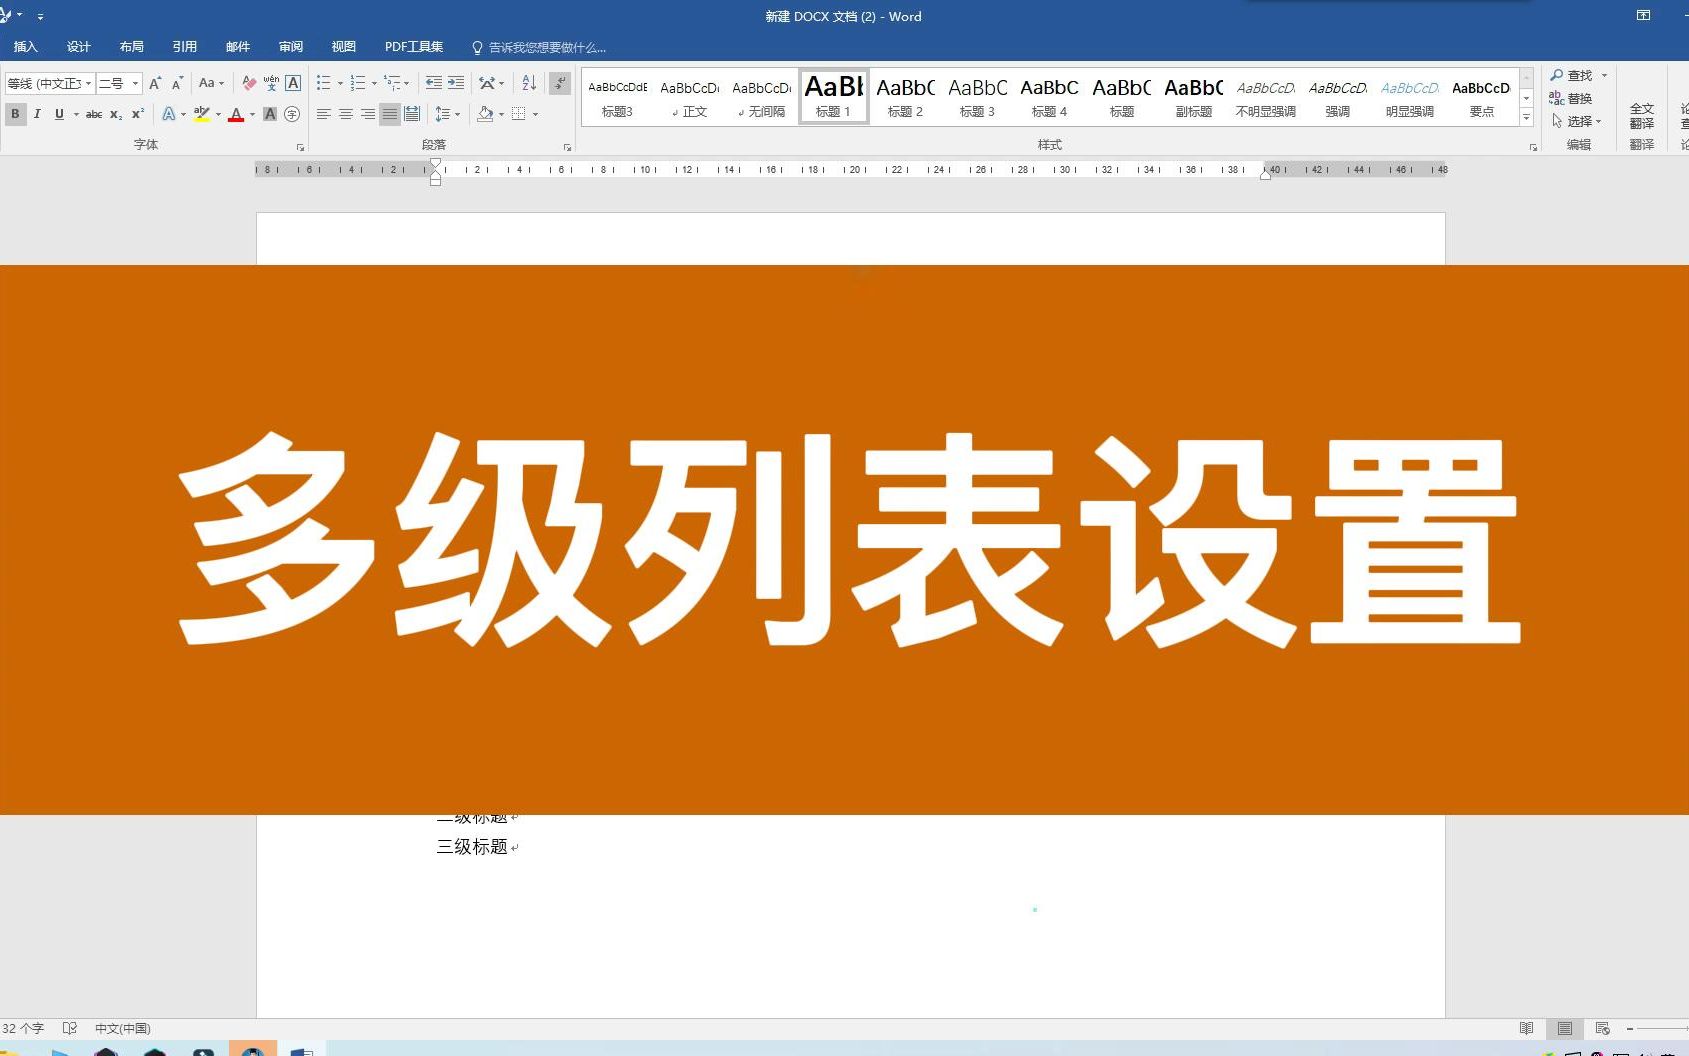Screen dimensions: 1689x1056
Task: Expand highlight color arrow
Action: (x=218, y=114)
